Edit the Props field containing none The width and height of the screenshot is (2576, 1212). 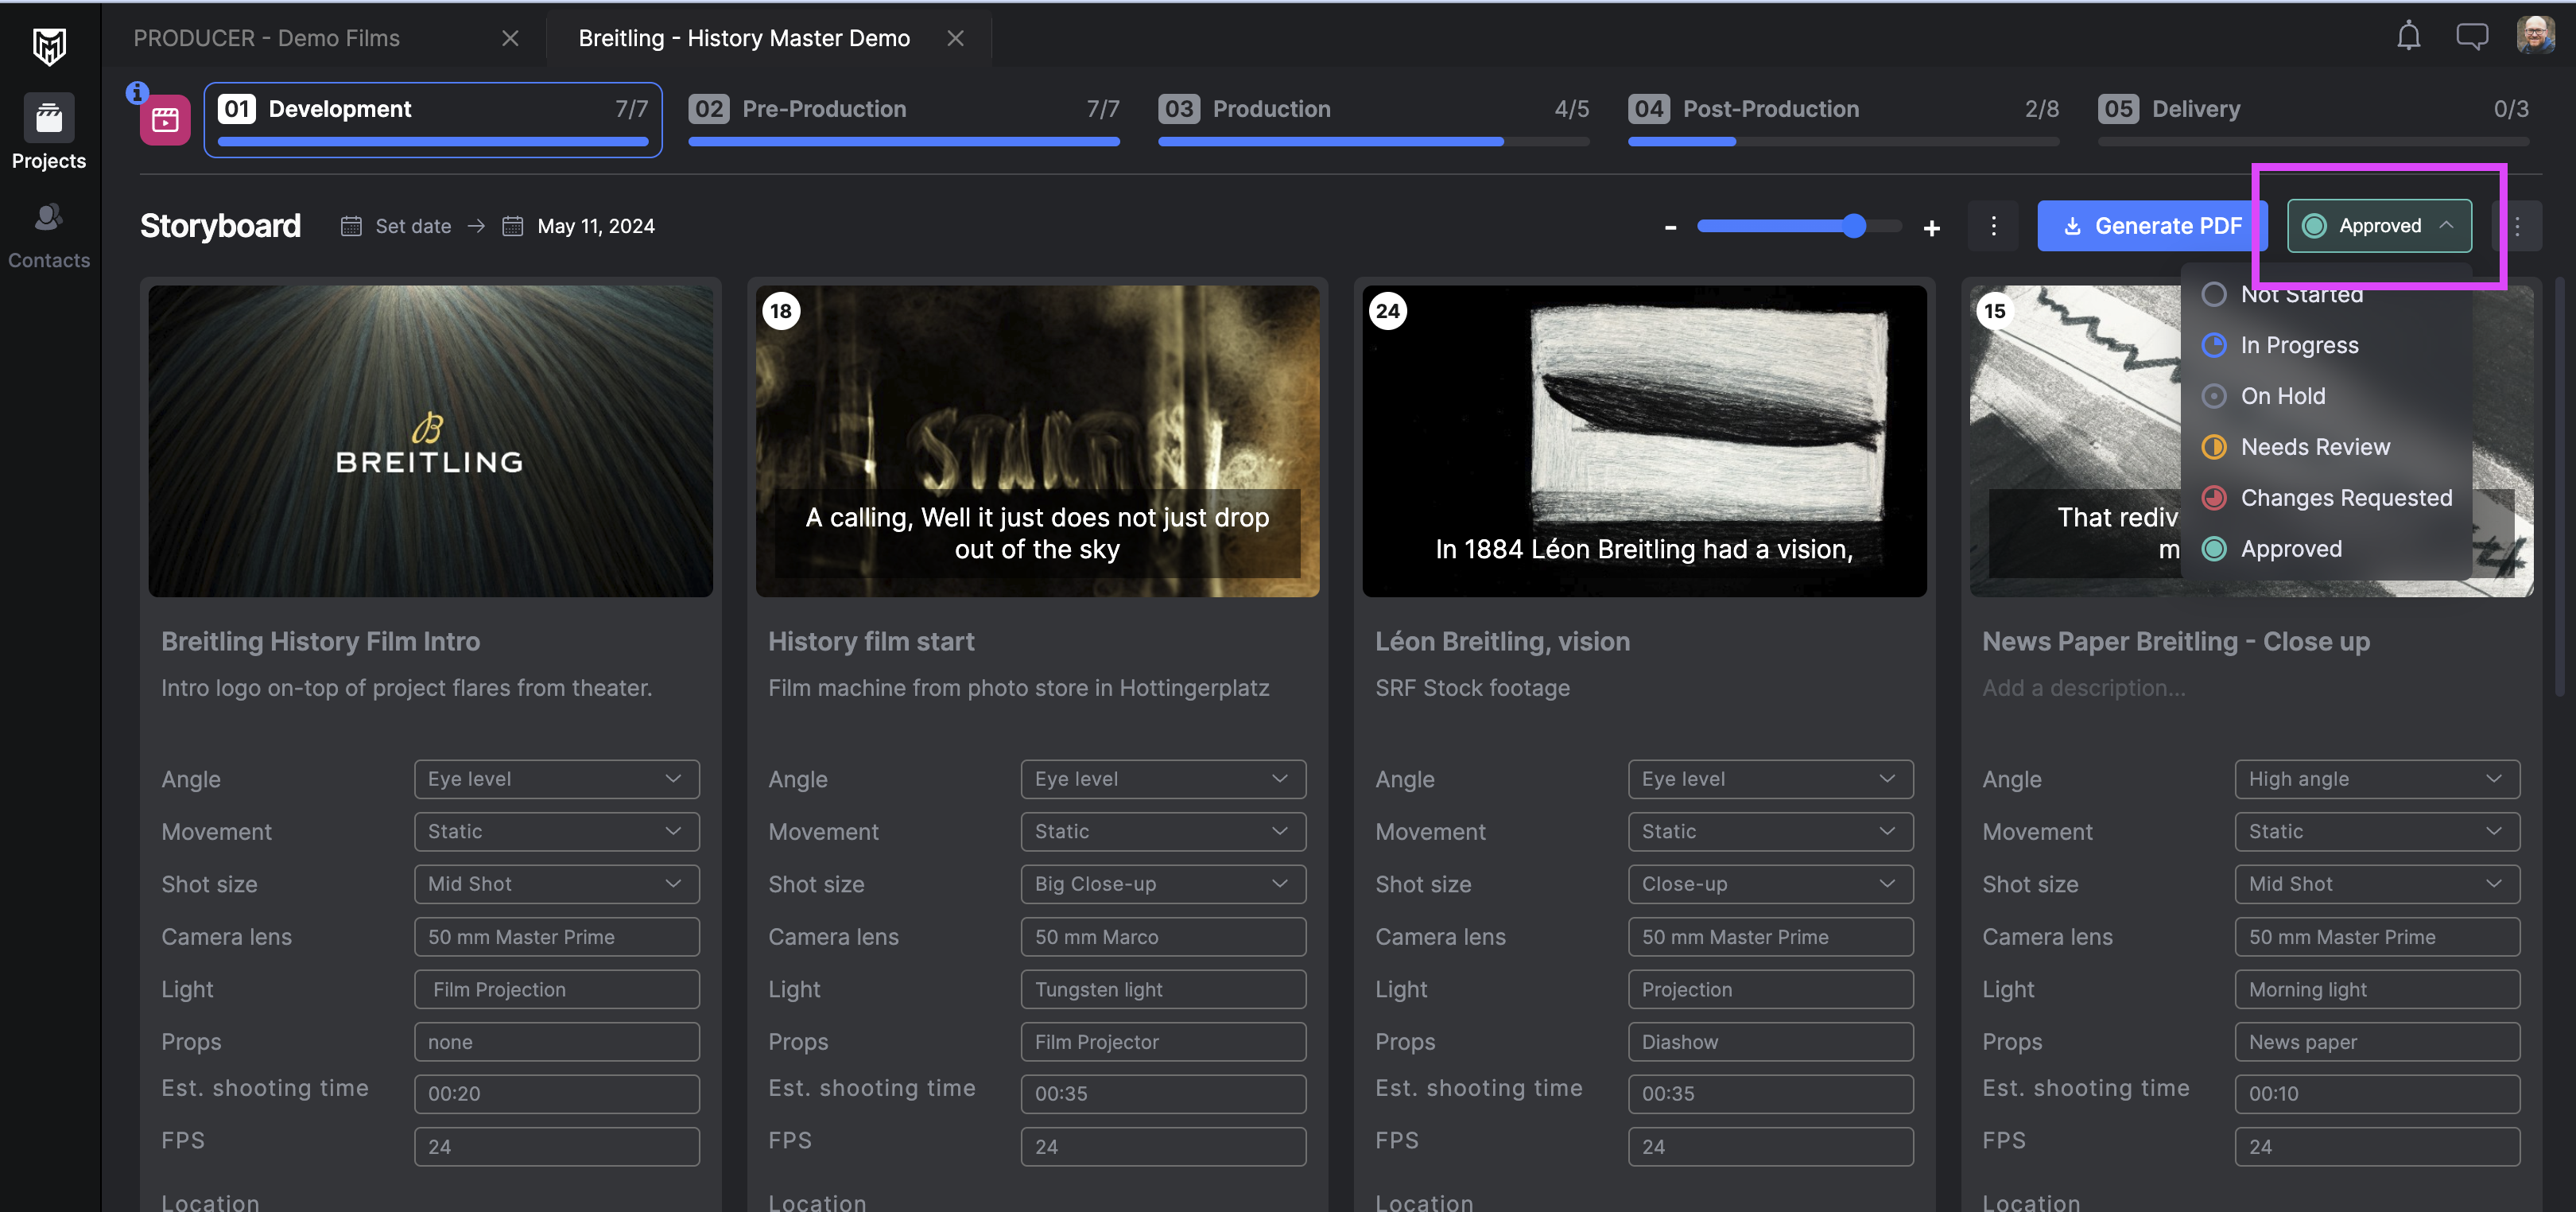pyautogui.click(x=557, y=1042)
